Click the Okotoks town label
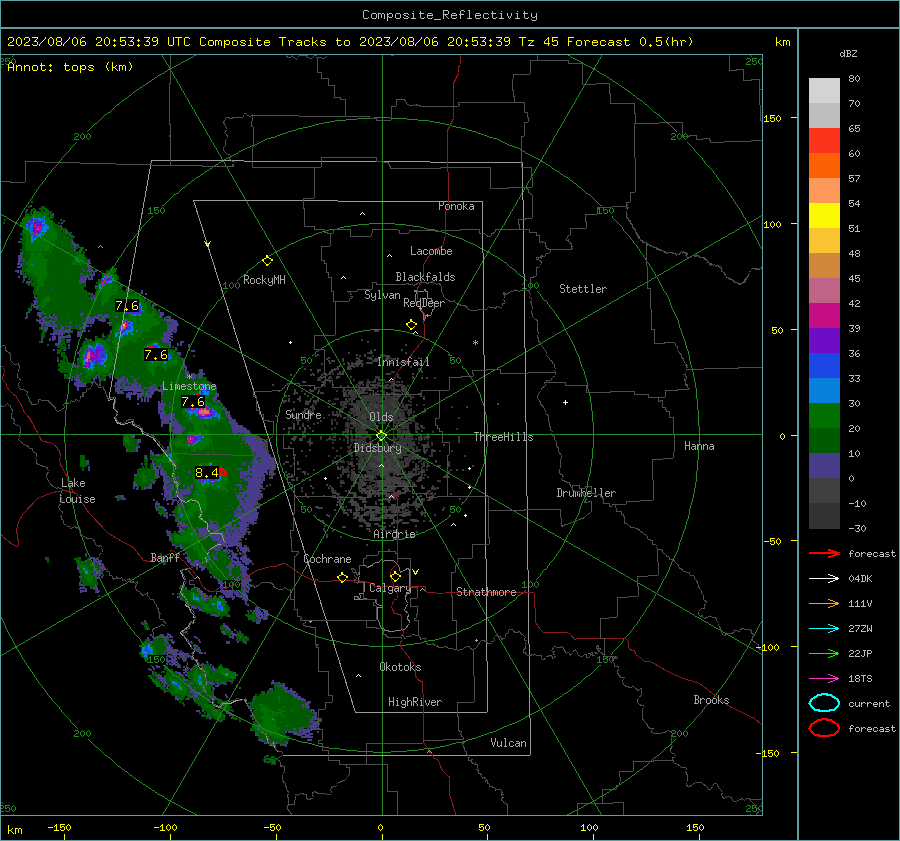This screenshot has height=841, width=900. [x=400, y=667]
